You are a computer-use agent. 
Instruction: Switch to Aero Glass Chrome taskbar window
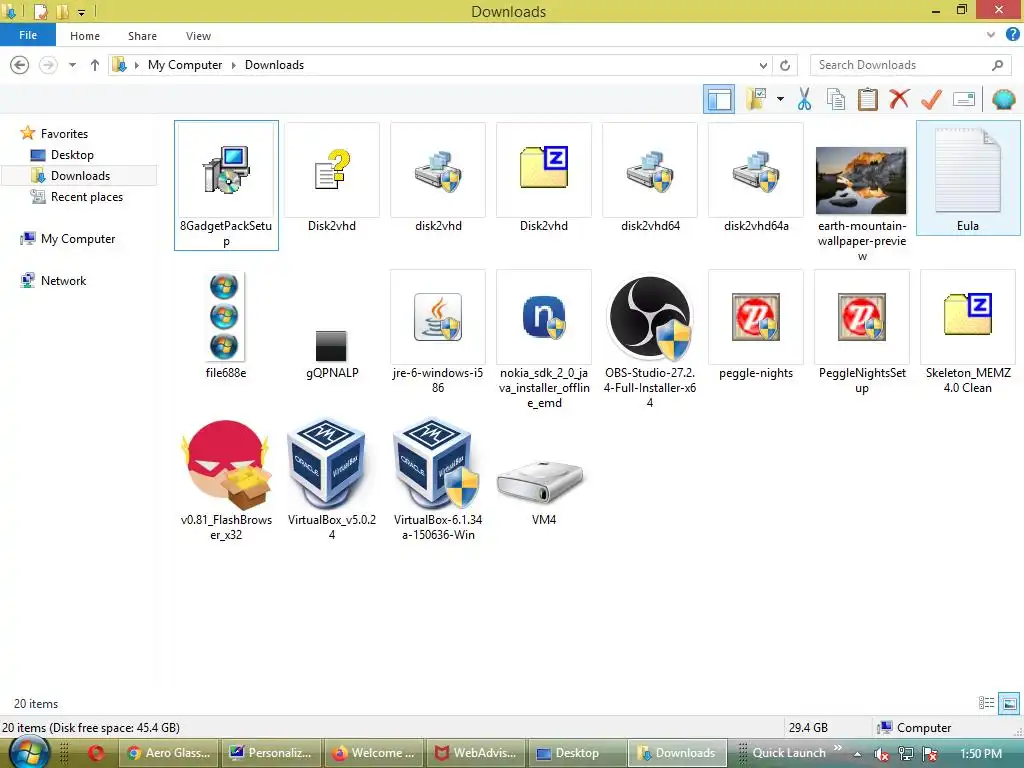(169, 753)
